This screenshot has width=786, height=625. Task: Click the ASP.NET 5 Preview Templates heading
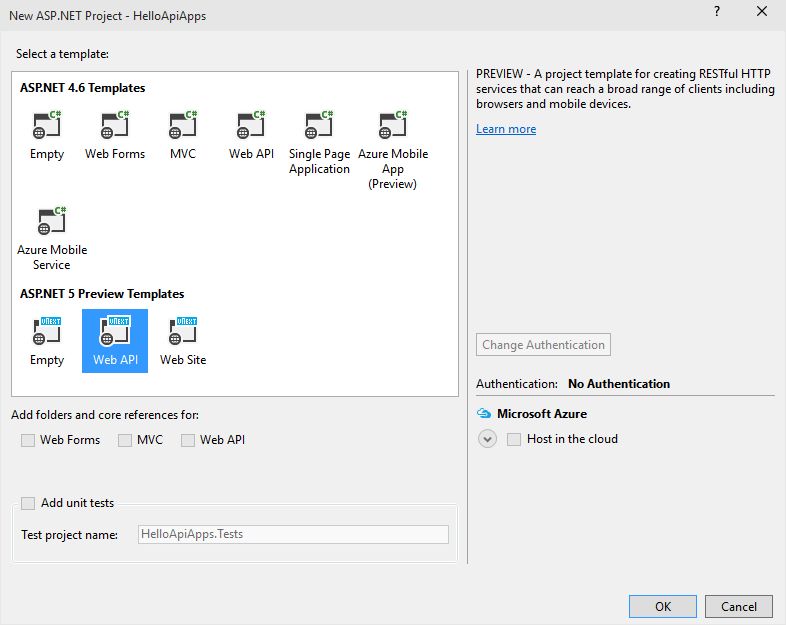point(102,294)
